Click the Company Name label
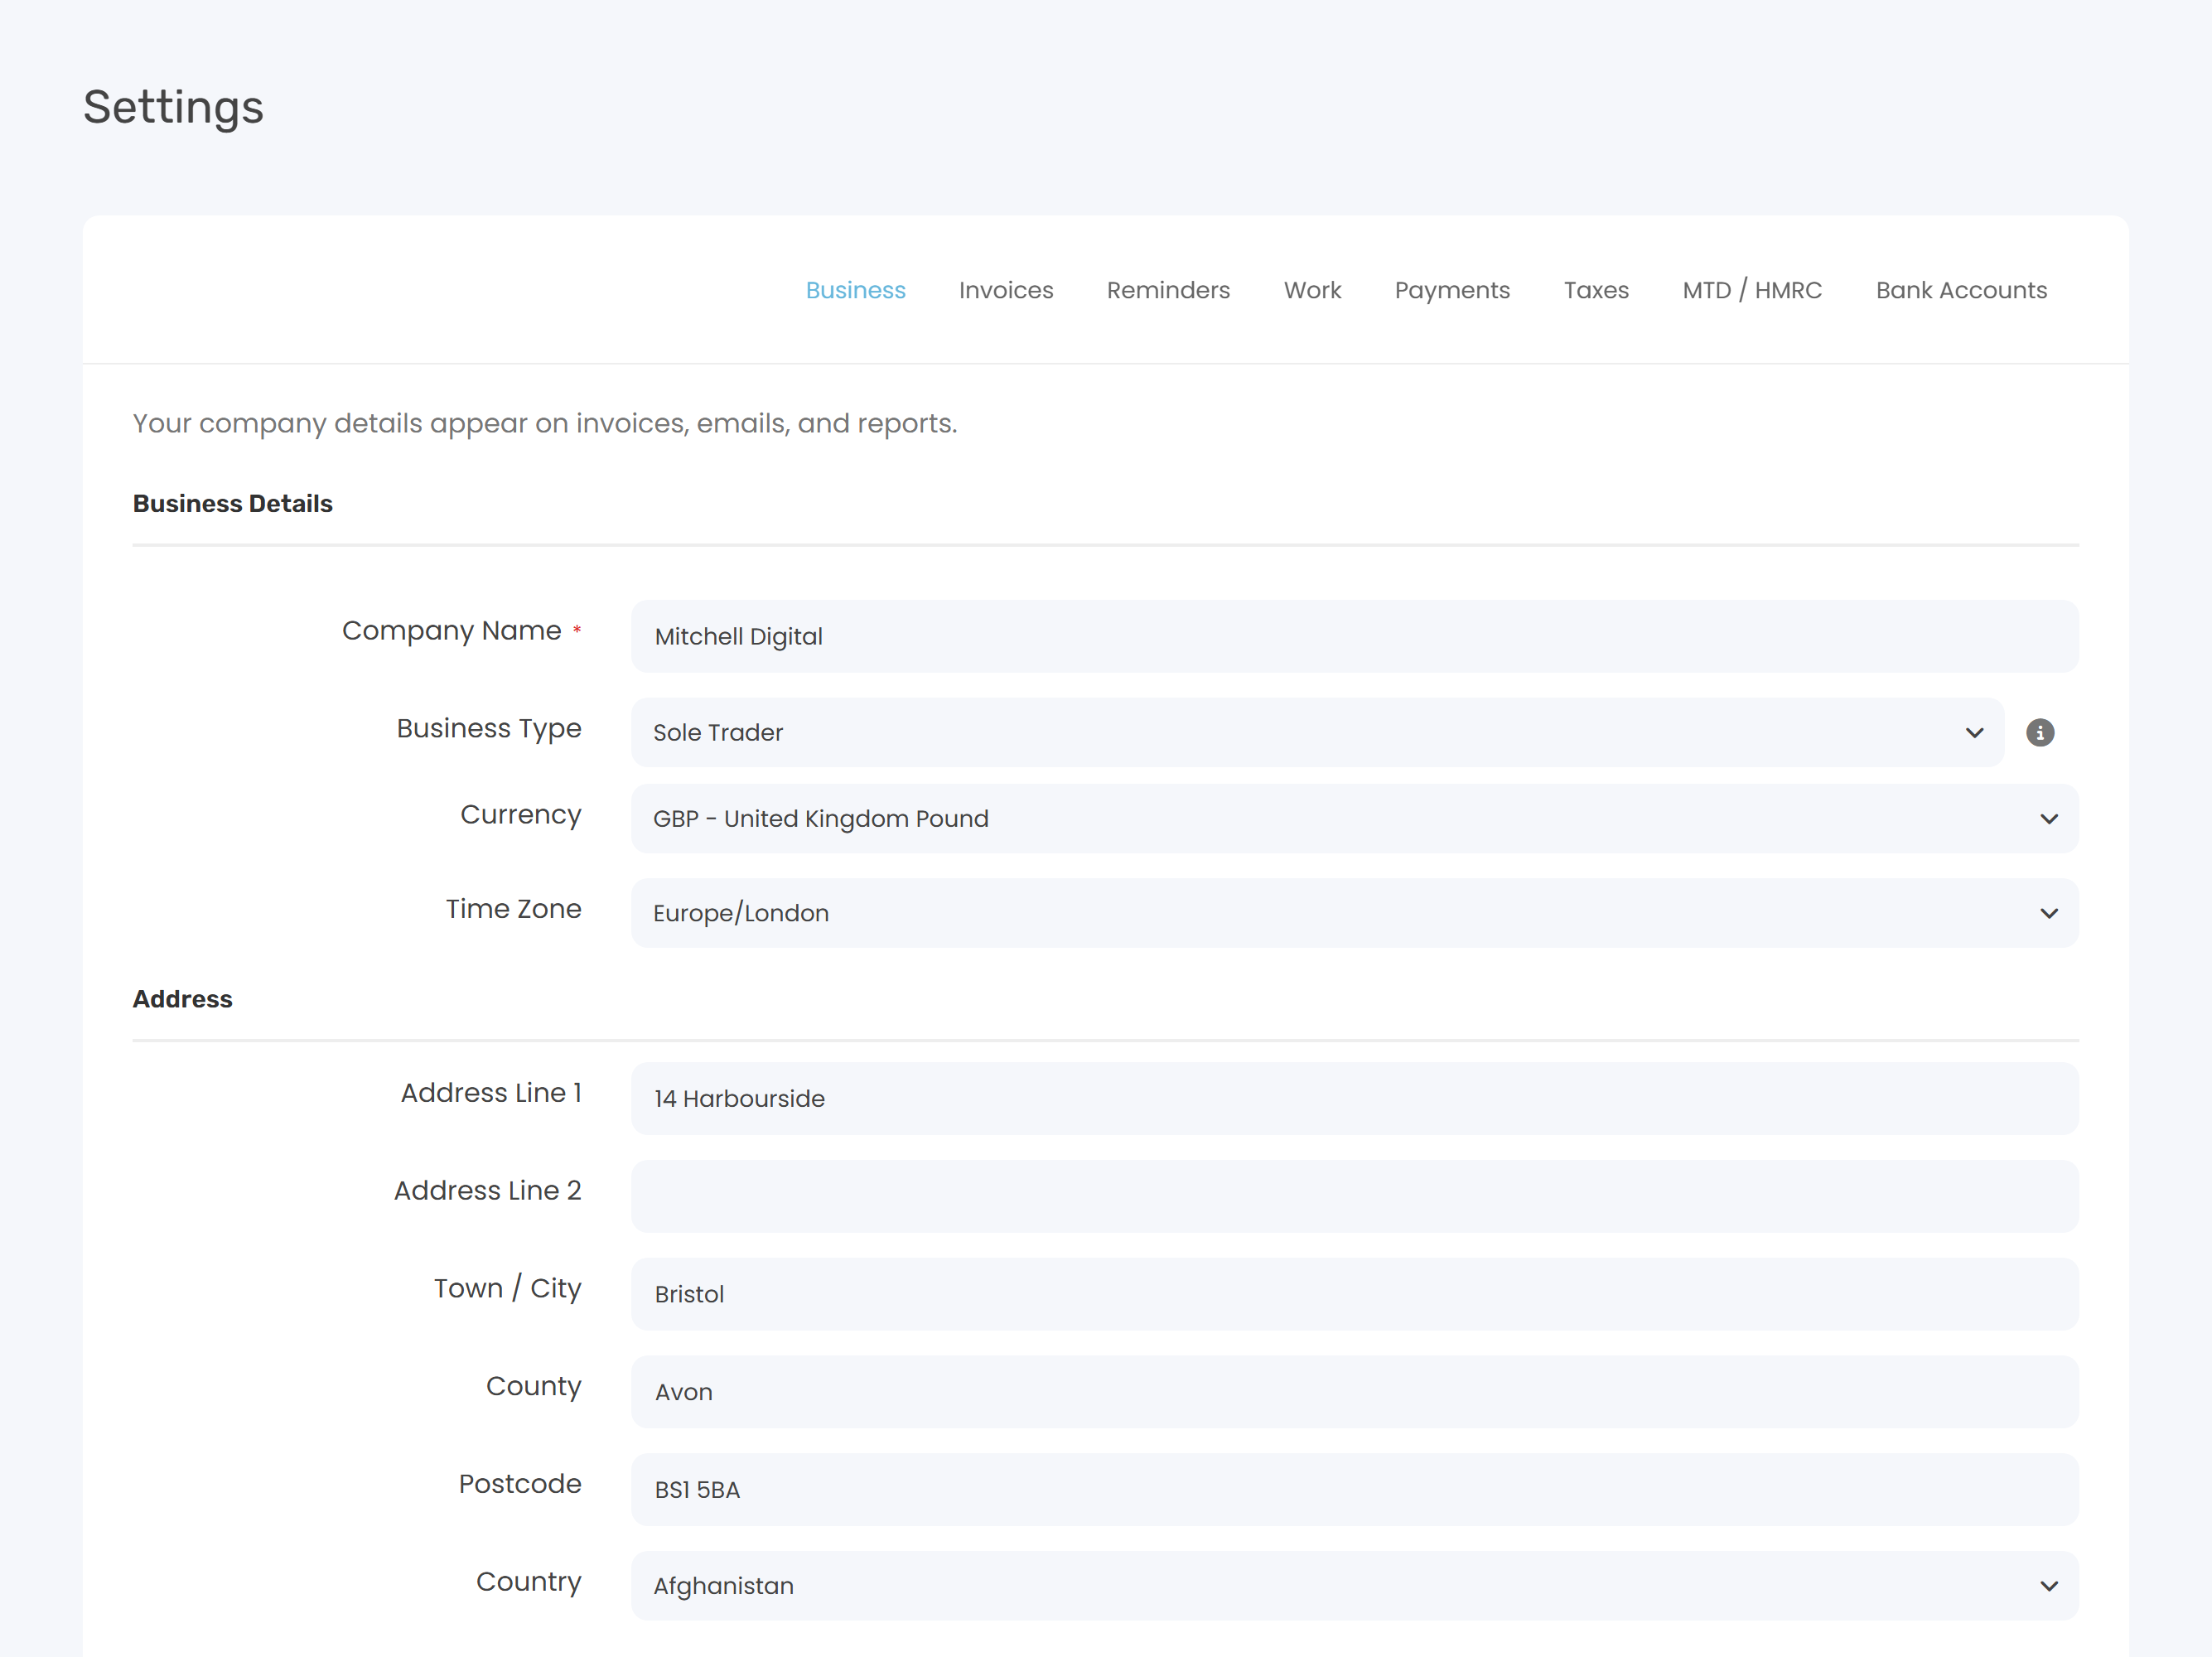 point(452,631)
